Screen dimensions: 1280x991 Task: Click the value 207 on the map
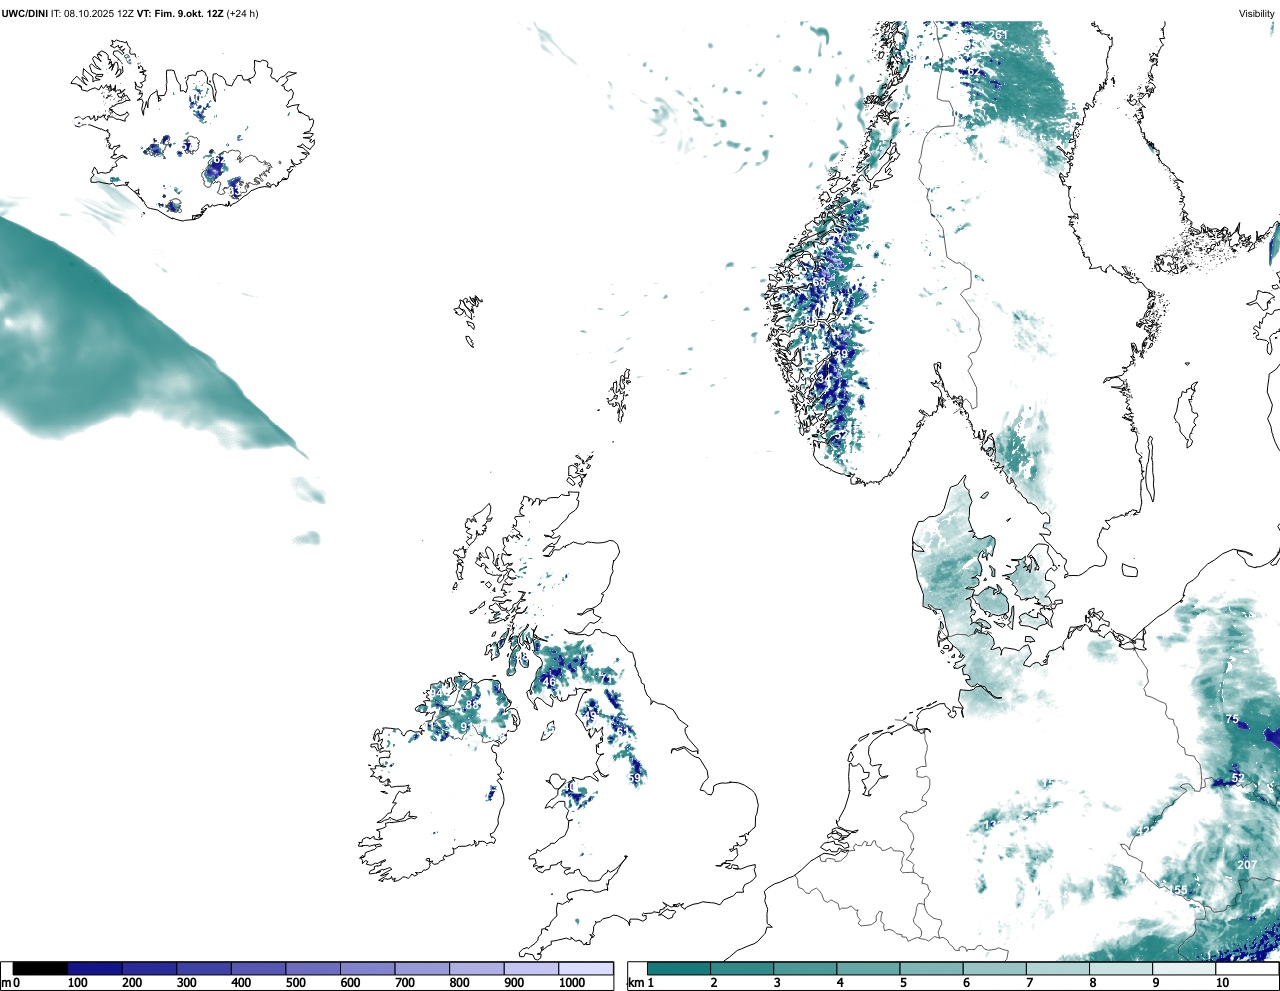click(1247, 865)
